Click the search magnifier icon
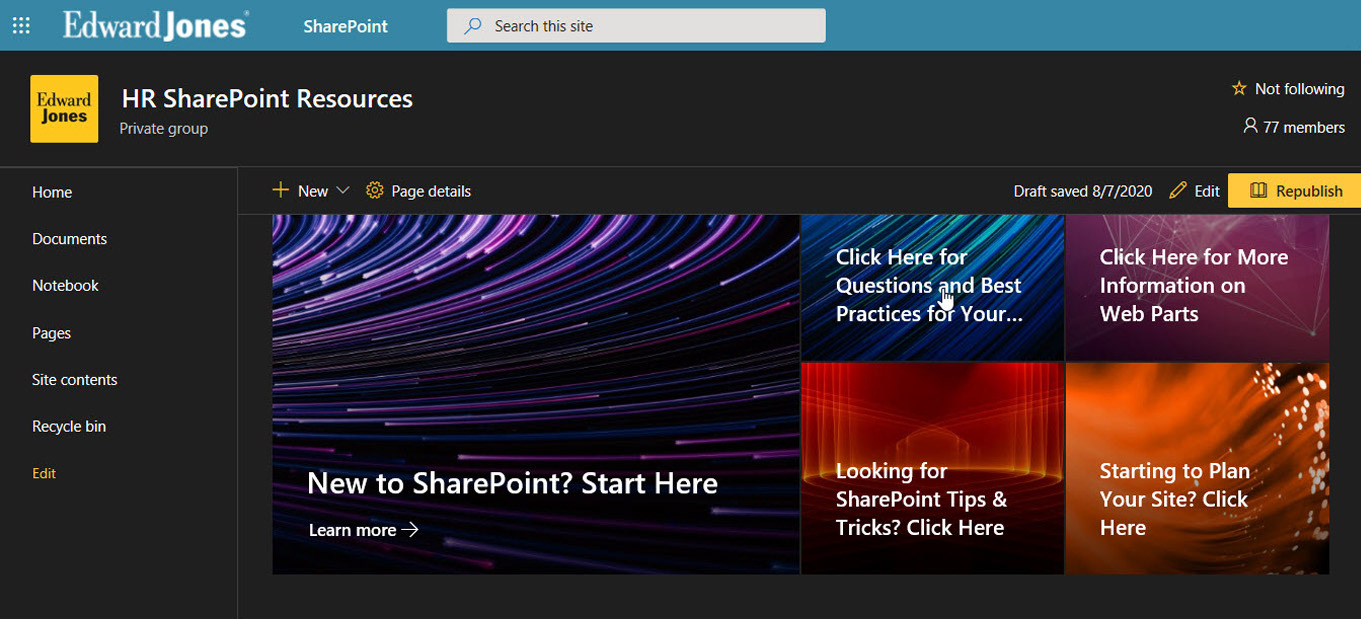This screenshot has height=619, width=1361. tap(473, 26)
